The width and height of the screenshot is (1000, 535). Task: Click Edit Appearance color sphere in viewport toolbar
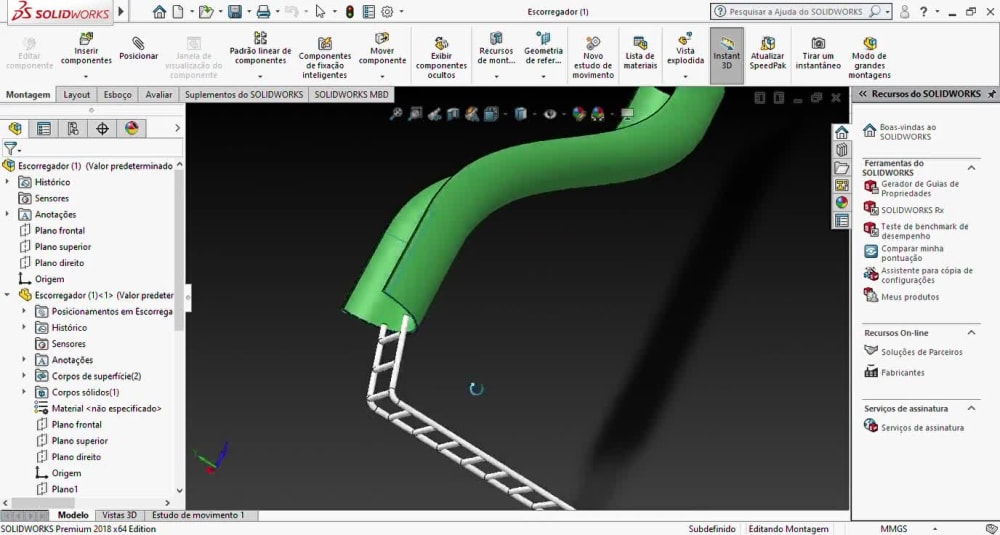click(x=578, y=114)
